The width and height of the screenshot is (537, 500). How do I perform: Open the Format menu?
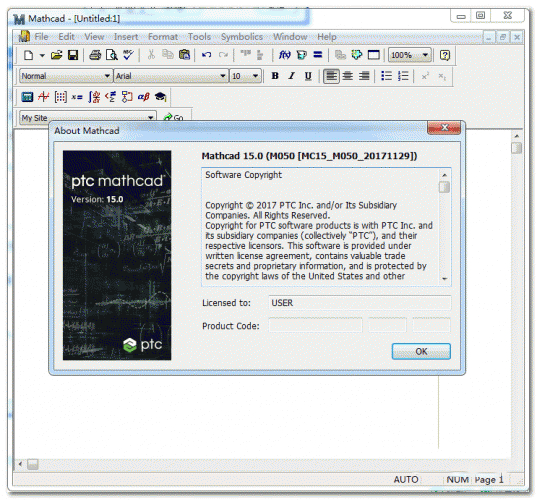[x=163, y=37]
